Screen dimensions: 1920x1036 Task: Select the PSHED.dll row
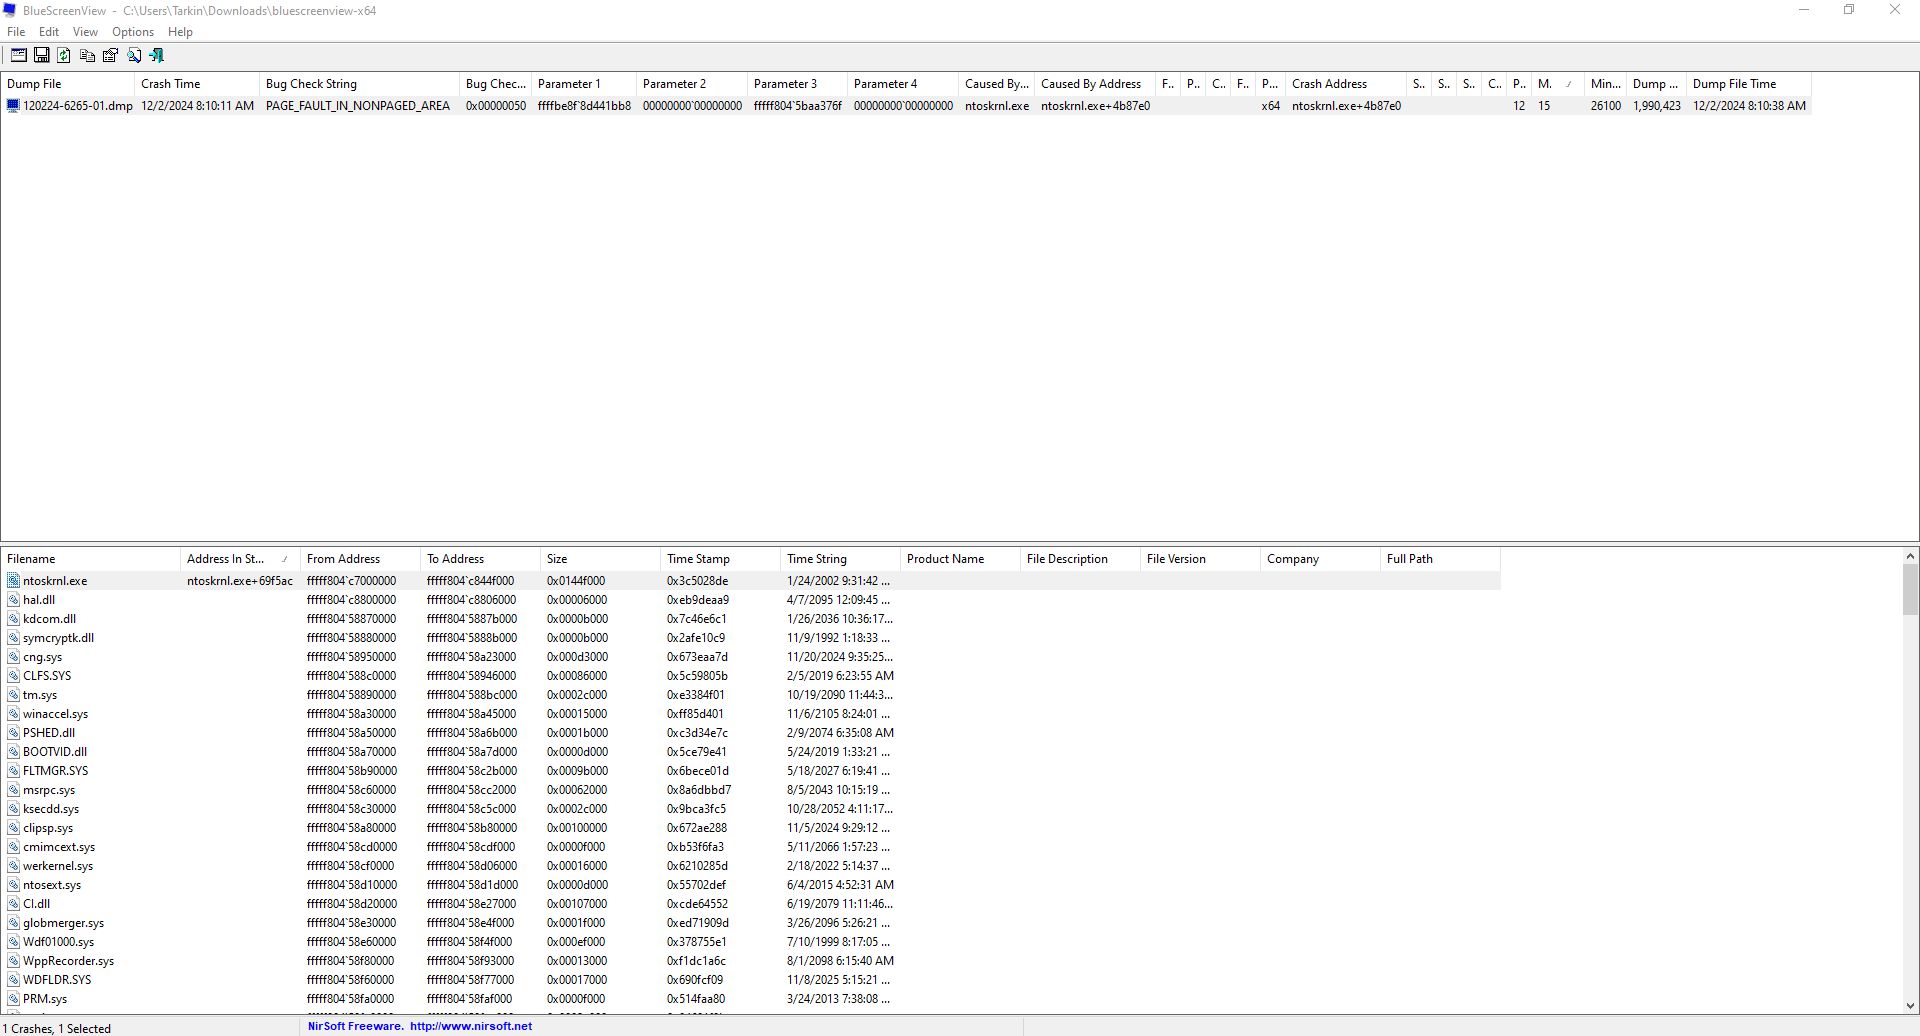pos(750,733)
